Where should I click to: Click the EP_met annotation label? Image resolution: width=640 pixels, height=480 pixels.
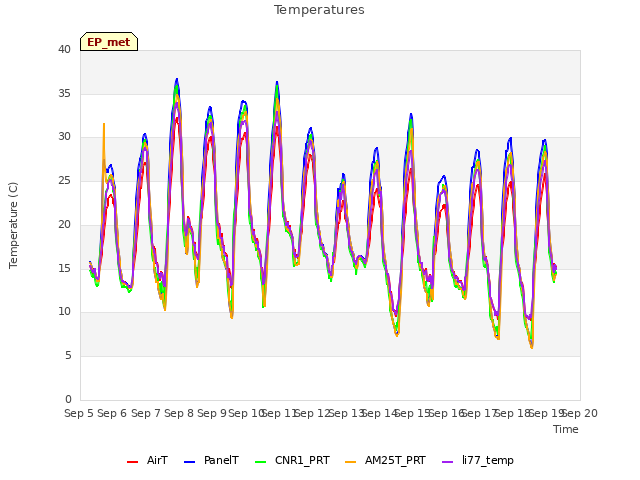click(x=109, y=42)
